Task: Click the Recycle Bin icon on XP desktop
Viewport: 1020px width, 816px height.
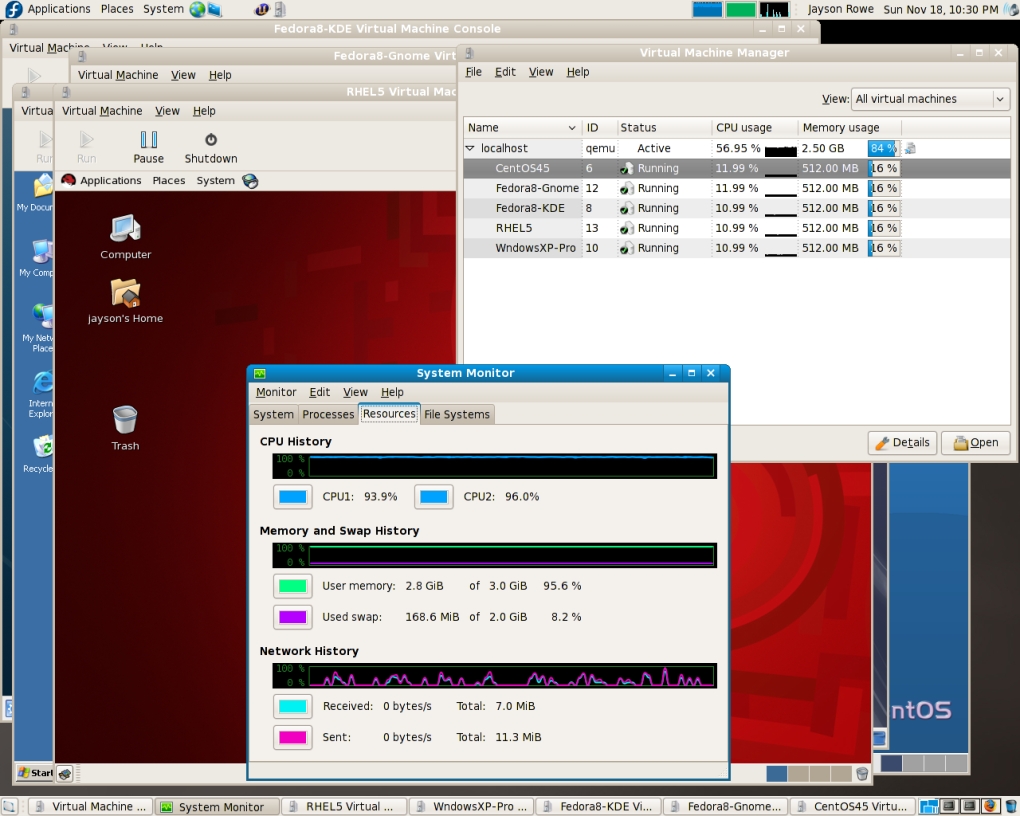Action: click(42, 446)
